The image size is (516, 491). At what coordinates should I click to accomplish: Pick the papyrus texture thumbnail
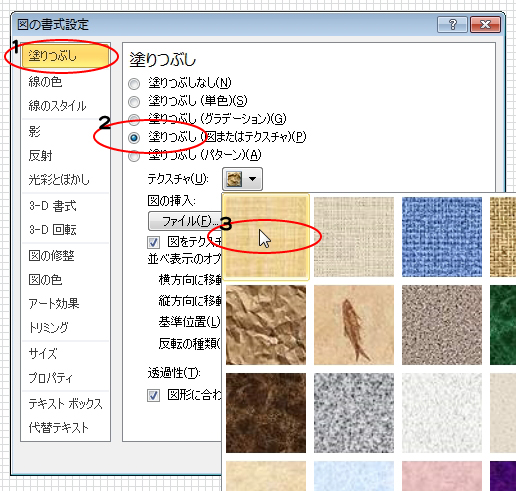[x=266, y=237]
